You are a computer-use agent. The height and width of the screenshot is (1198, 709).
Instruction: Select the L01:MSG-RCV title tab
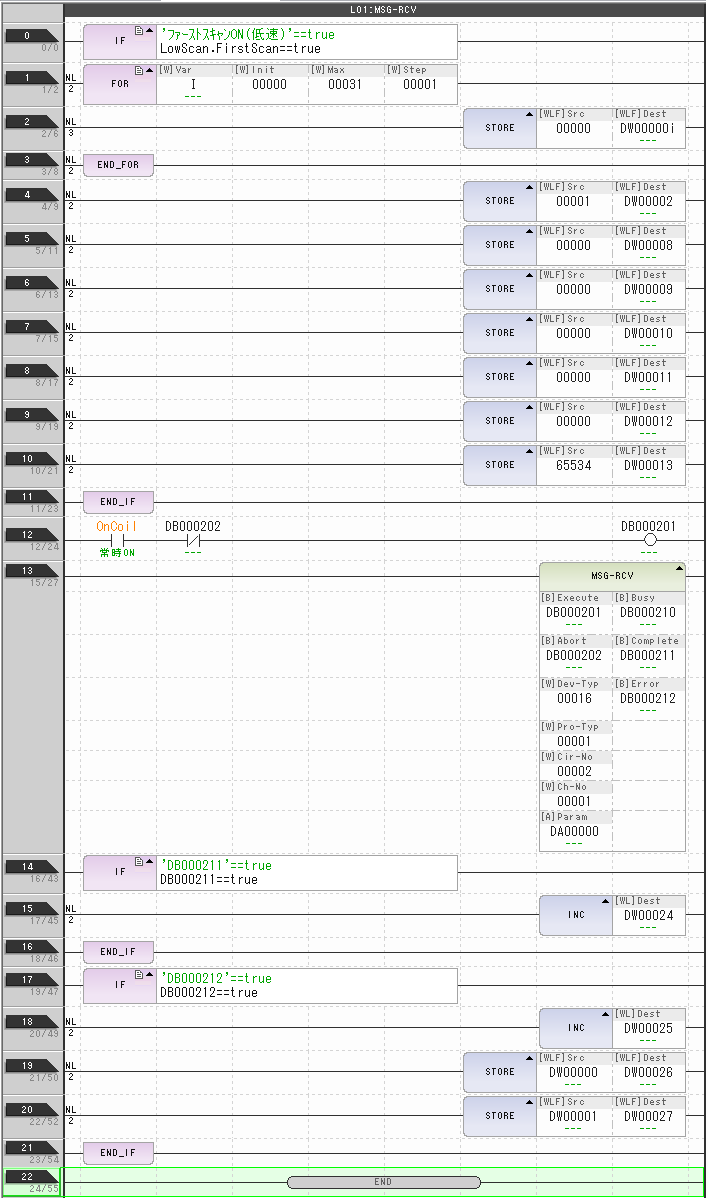pyautogui.click(x=384, y=8)
